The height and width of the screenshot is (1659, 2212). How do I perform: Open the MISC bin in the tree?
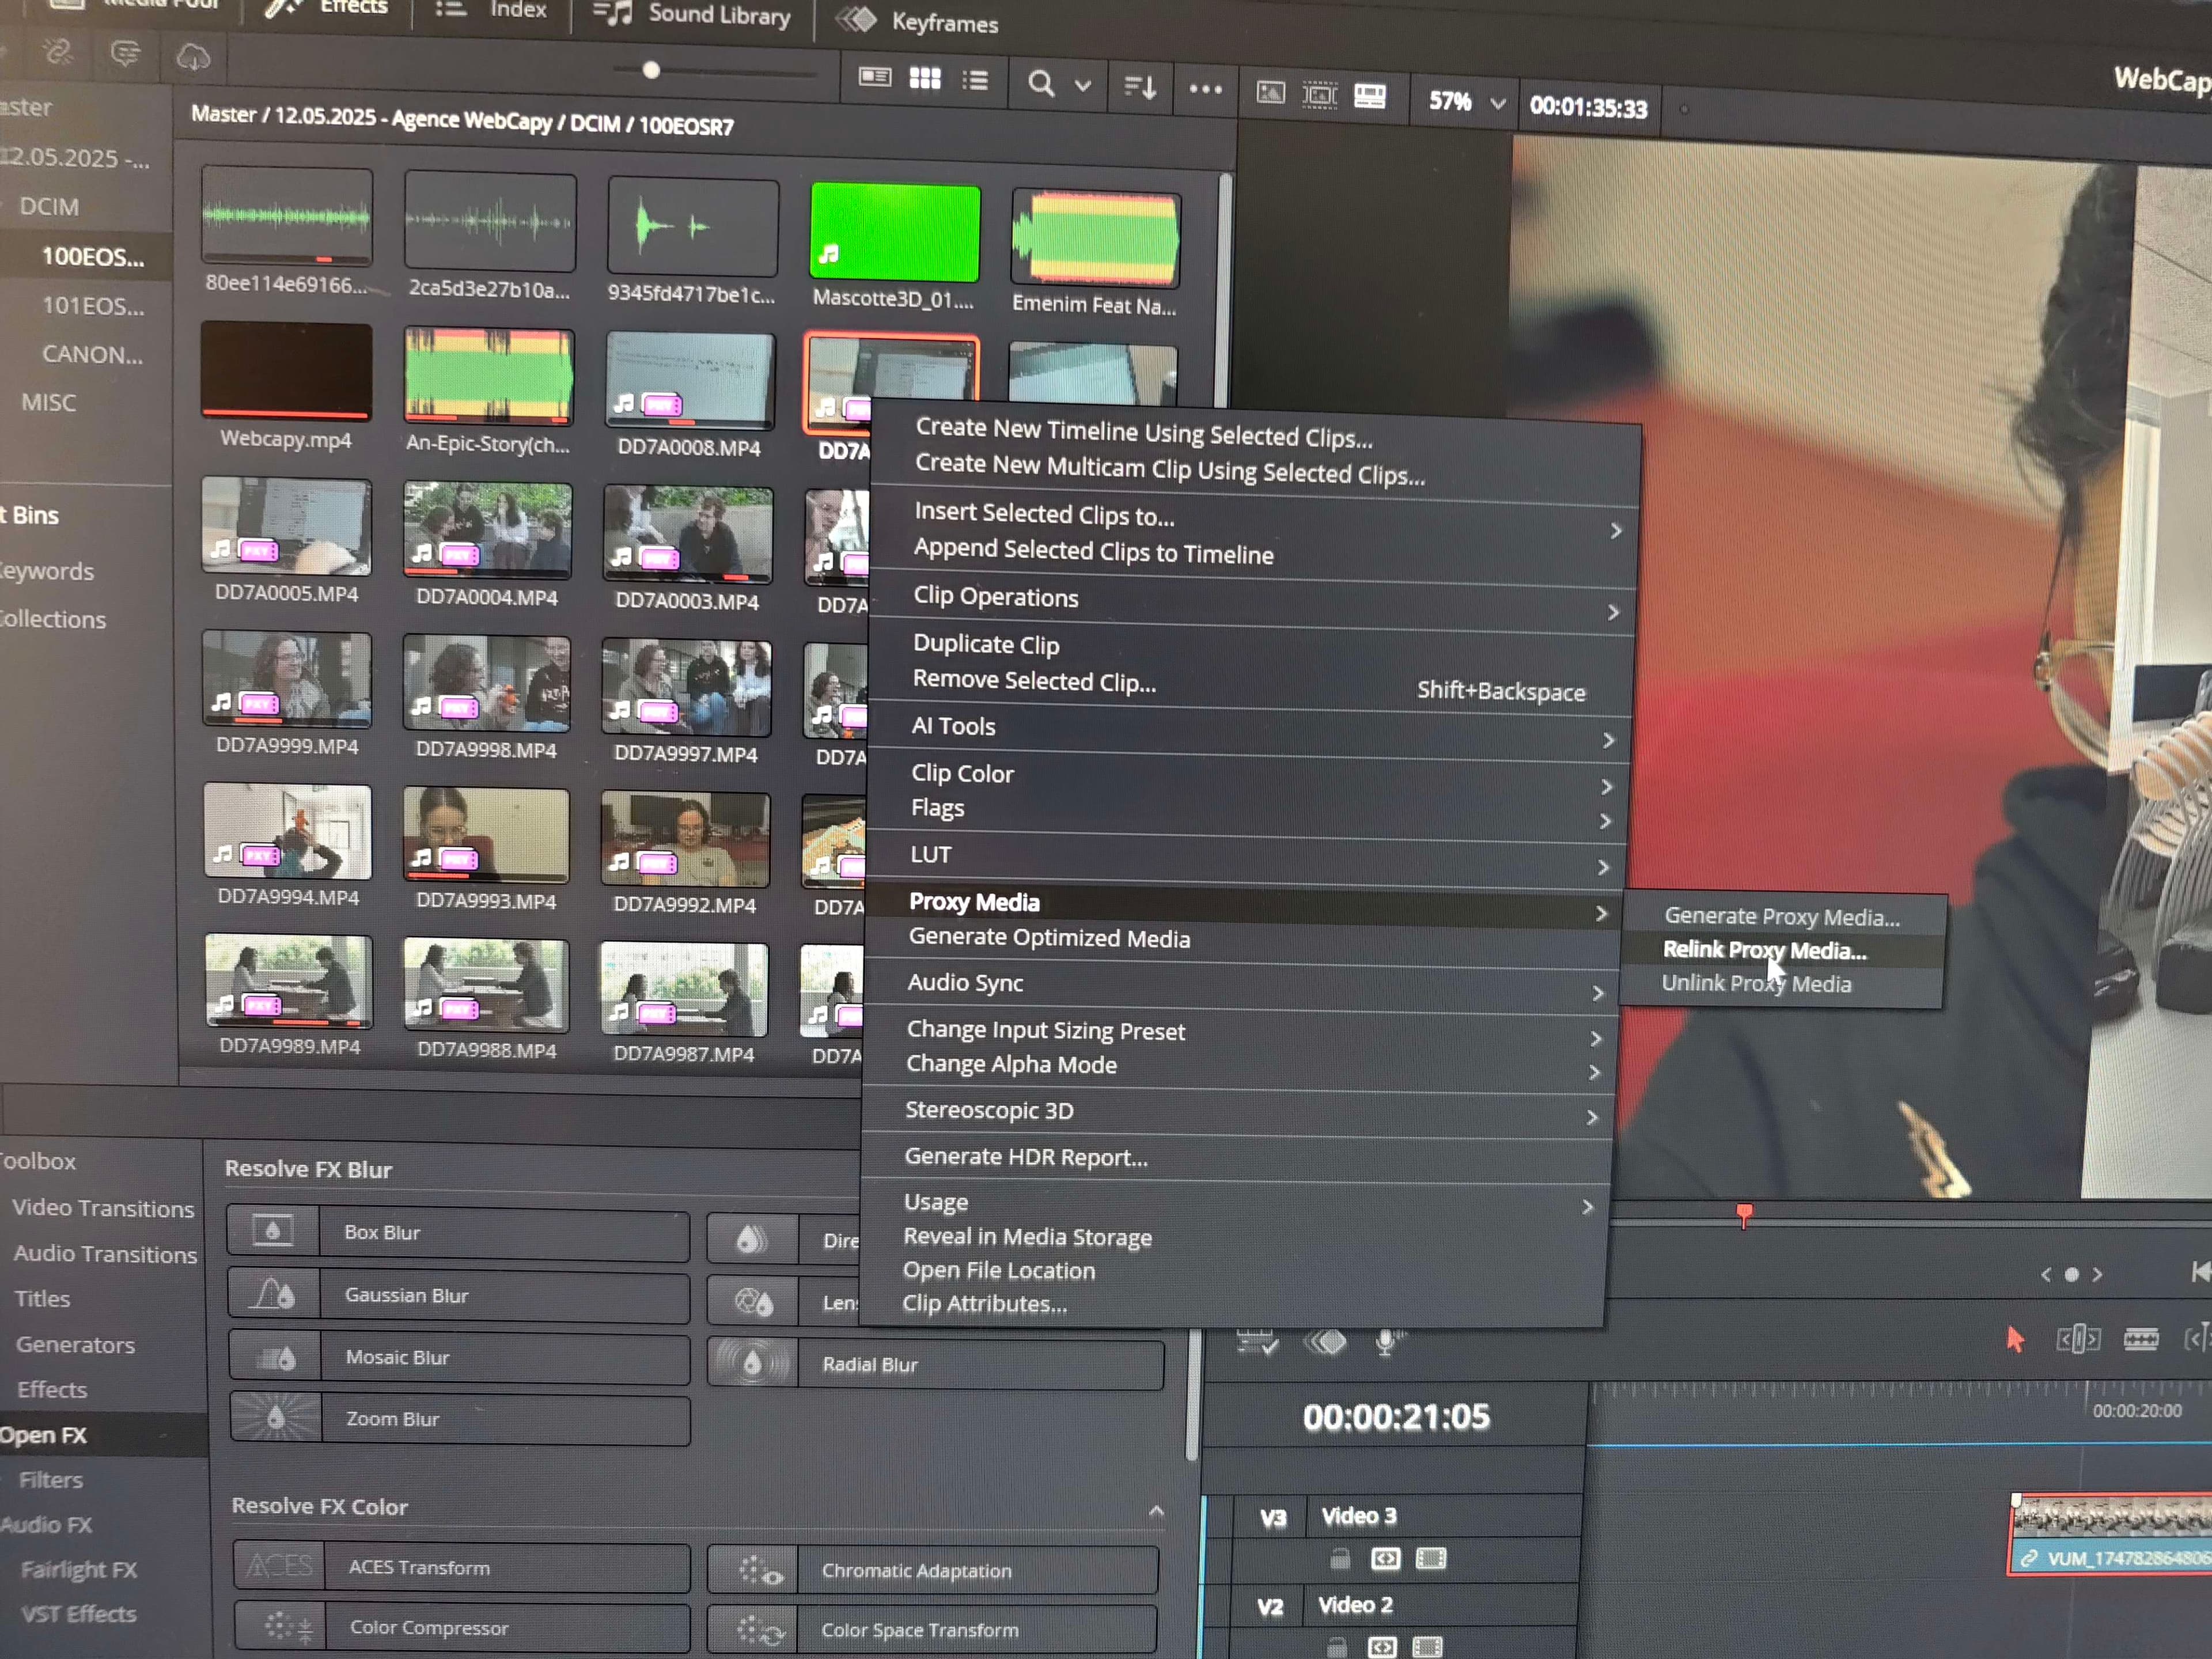click(x=48, y=402)
